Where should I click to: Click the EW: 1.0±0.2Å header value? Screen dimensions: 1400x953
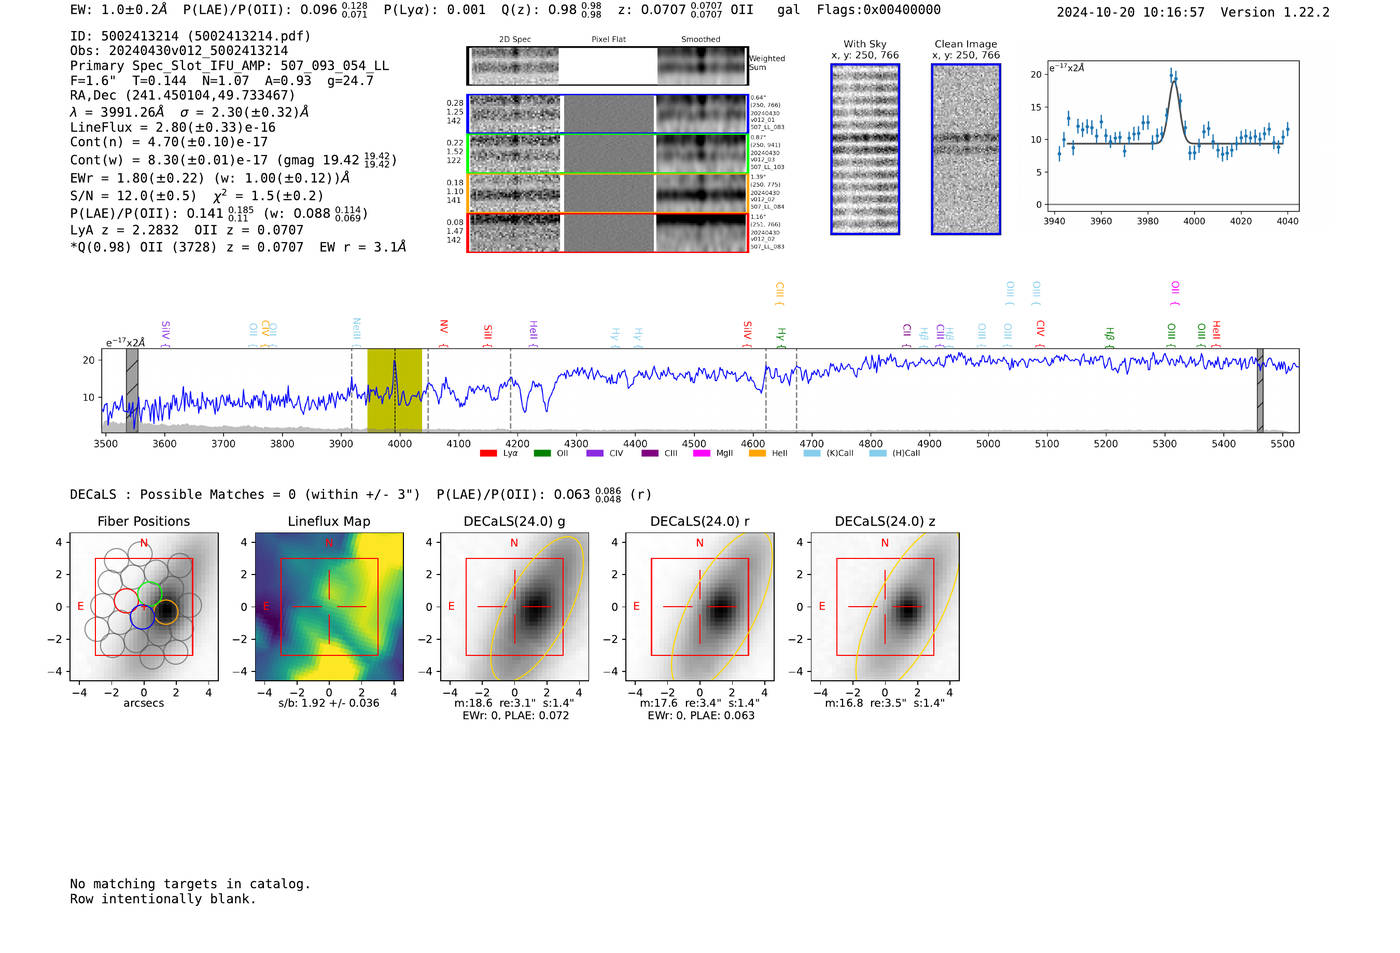click(119, 10)
